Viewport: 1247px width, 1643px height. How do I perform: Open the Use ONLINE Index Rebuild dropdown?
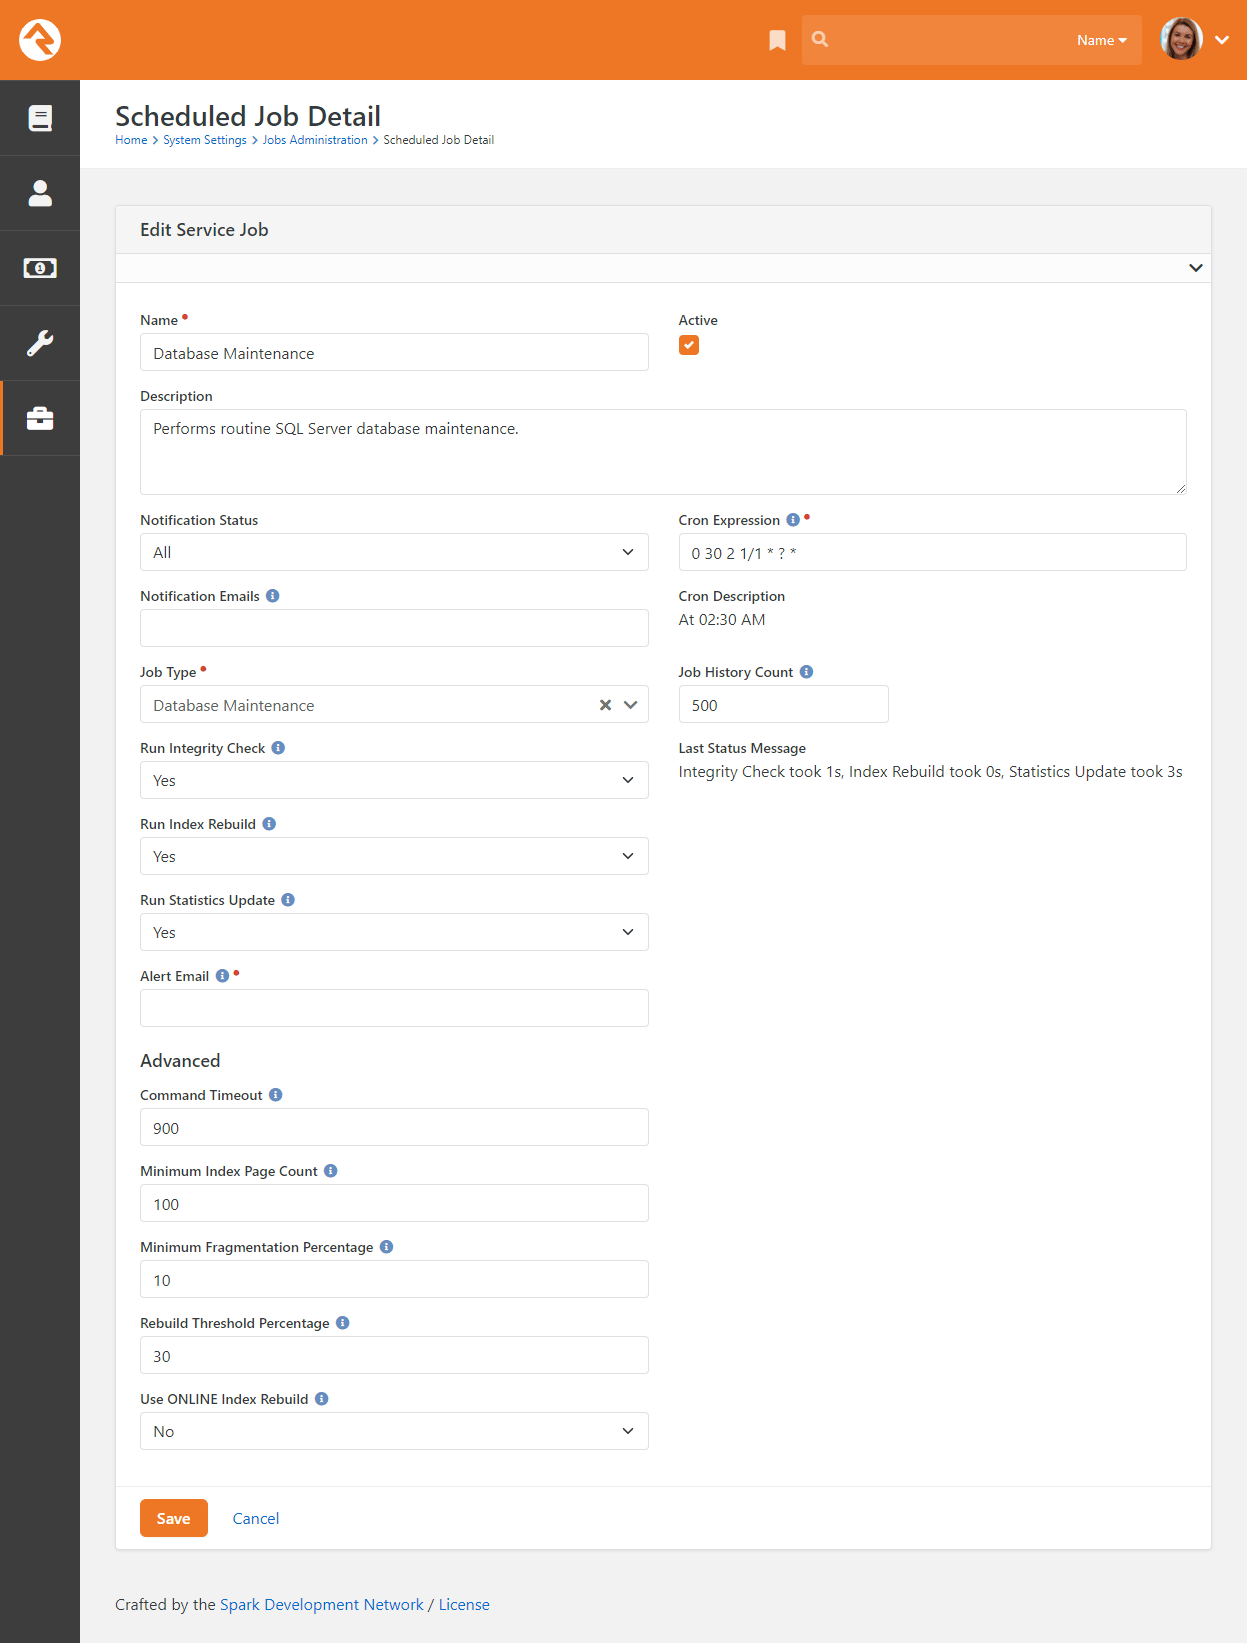click(394, 1431)
